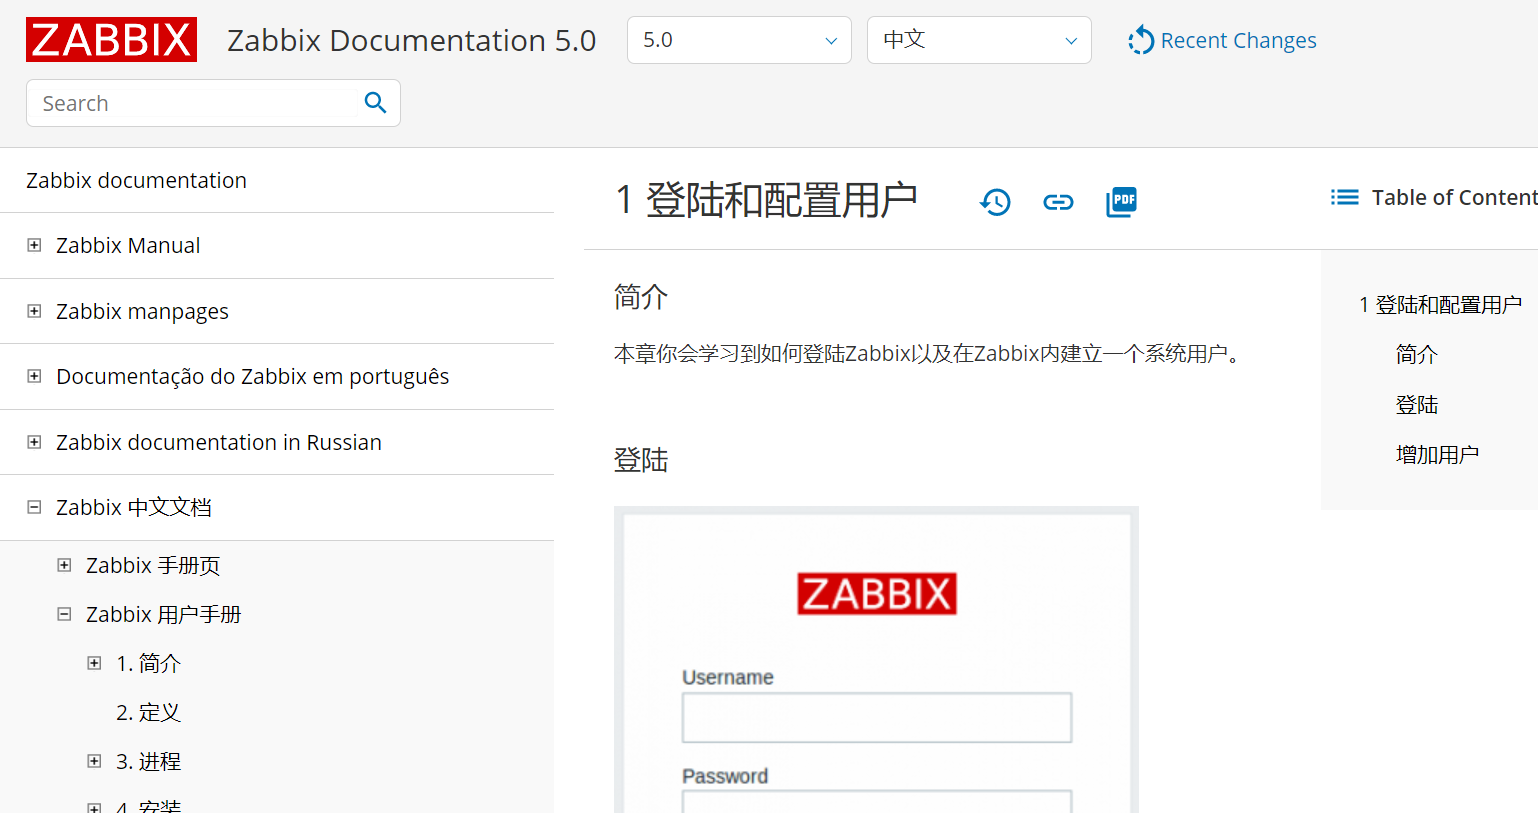Click the Recent Changes refresh icon
Viewport: 1538px width, 813px height.
(x=1141, y=40)
